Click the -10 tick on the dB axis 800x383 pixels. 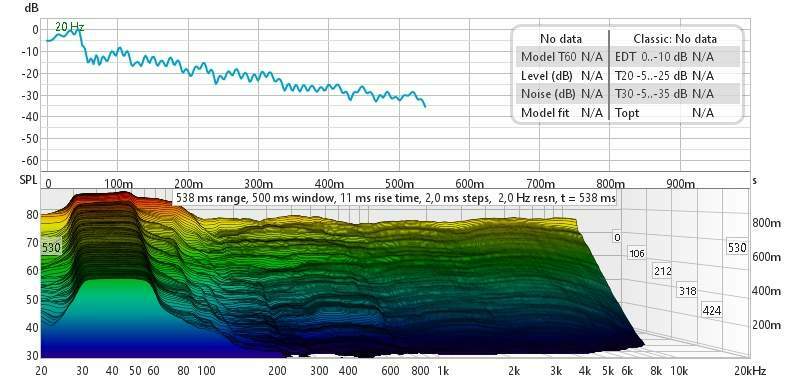point(30,52)
